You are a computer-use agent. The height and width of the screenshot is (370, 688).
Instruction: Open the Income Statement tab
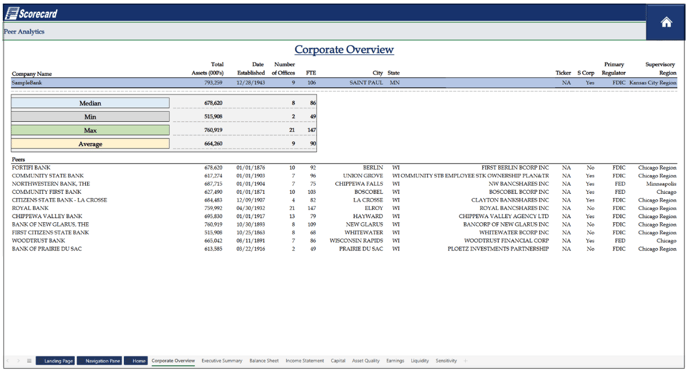pyautogui.click(x=305, y=361)
